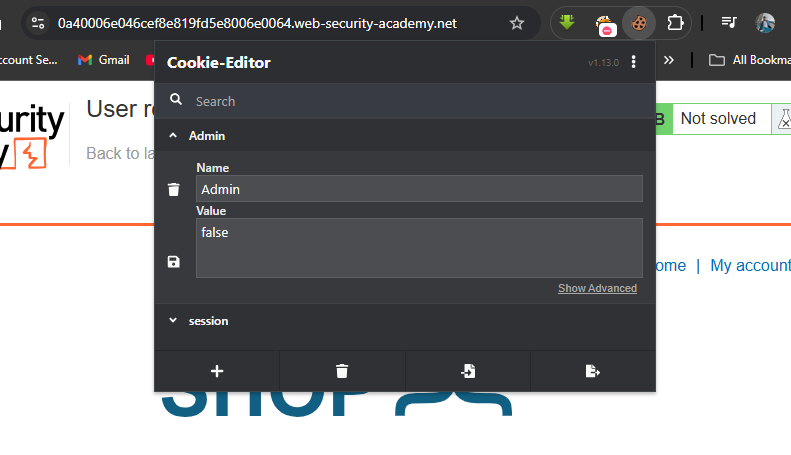Click the Cookie-Editor extension icon in toolbar
The width and height of the screenshot is (791, 455).
pos(639,23)
